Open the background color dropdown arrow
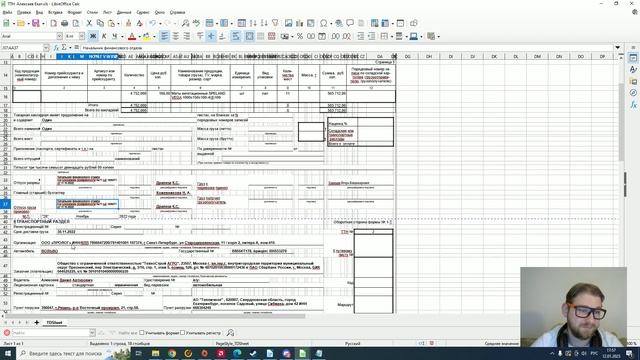This screenshot has height=360, width=640. (x=154, y=37)
